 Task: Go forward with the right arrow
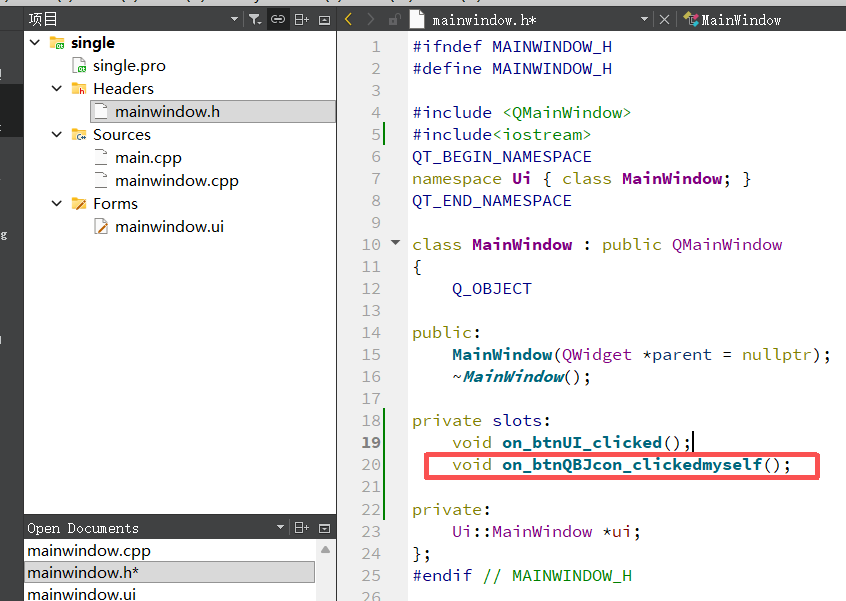pyautogui.click(x=370, y=19)
